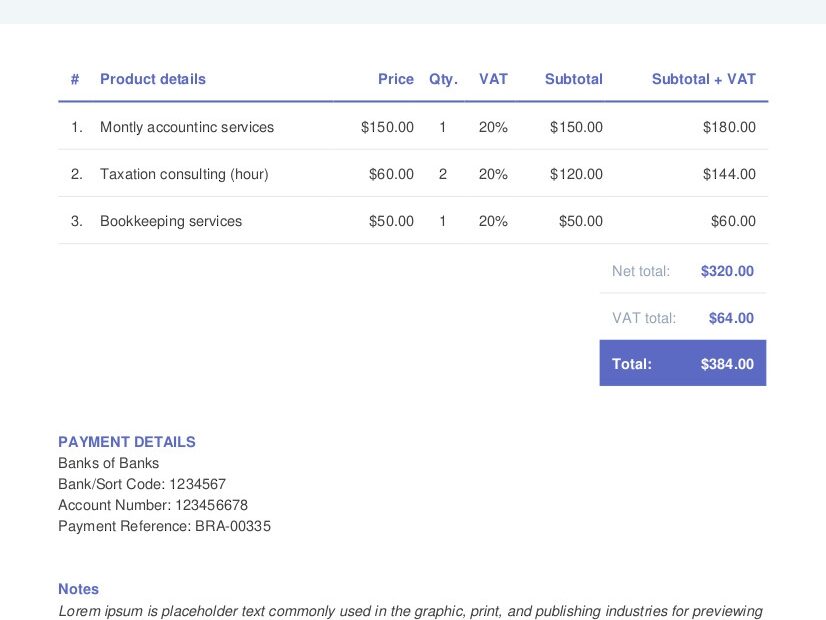Click the Qty. column header
826x620 pixels.
click(443, 79)
